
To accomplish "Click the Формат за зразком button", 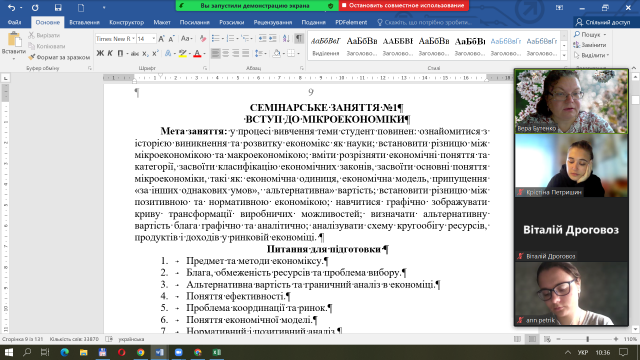I will [59, 57].
